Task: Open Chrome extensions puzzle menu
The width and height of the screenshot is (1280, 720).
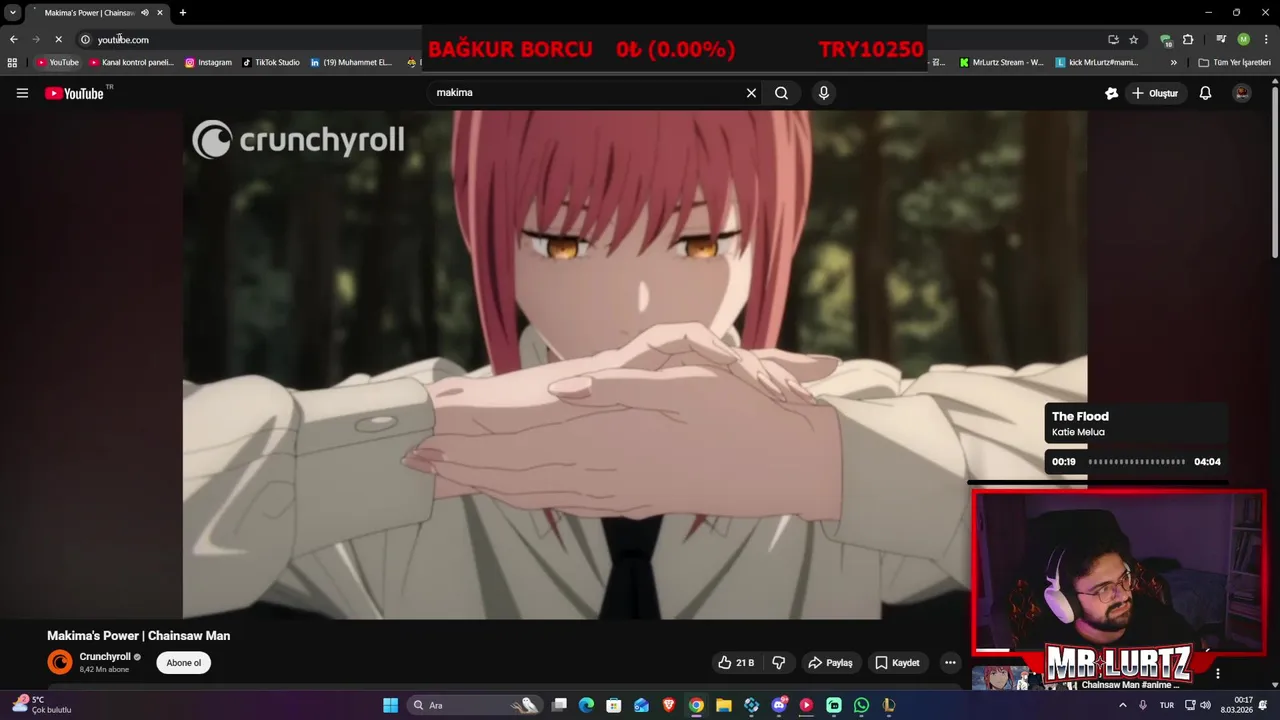Action: tap(1188, 39)
